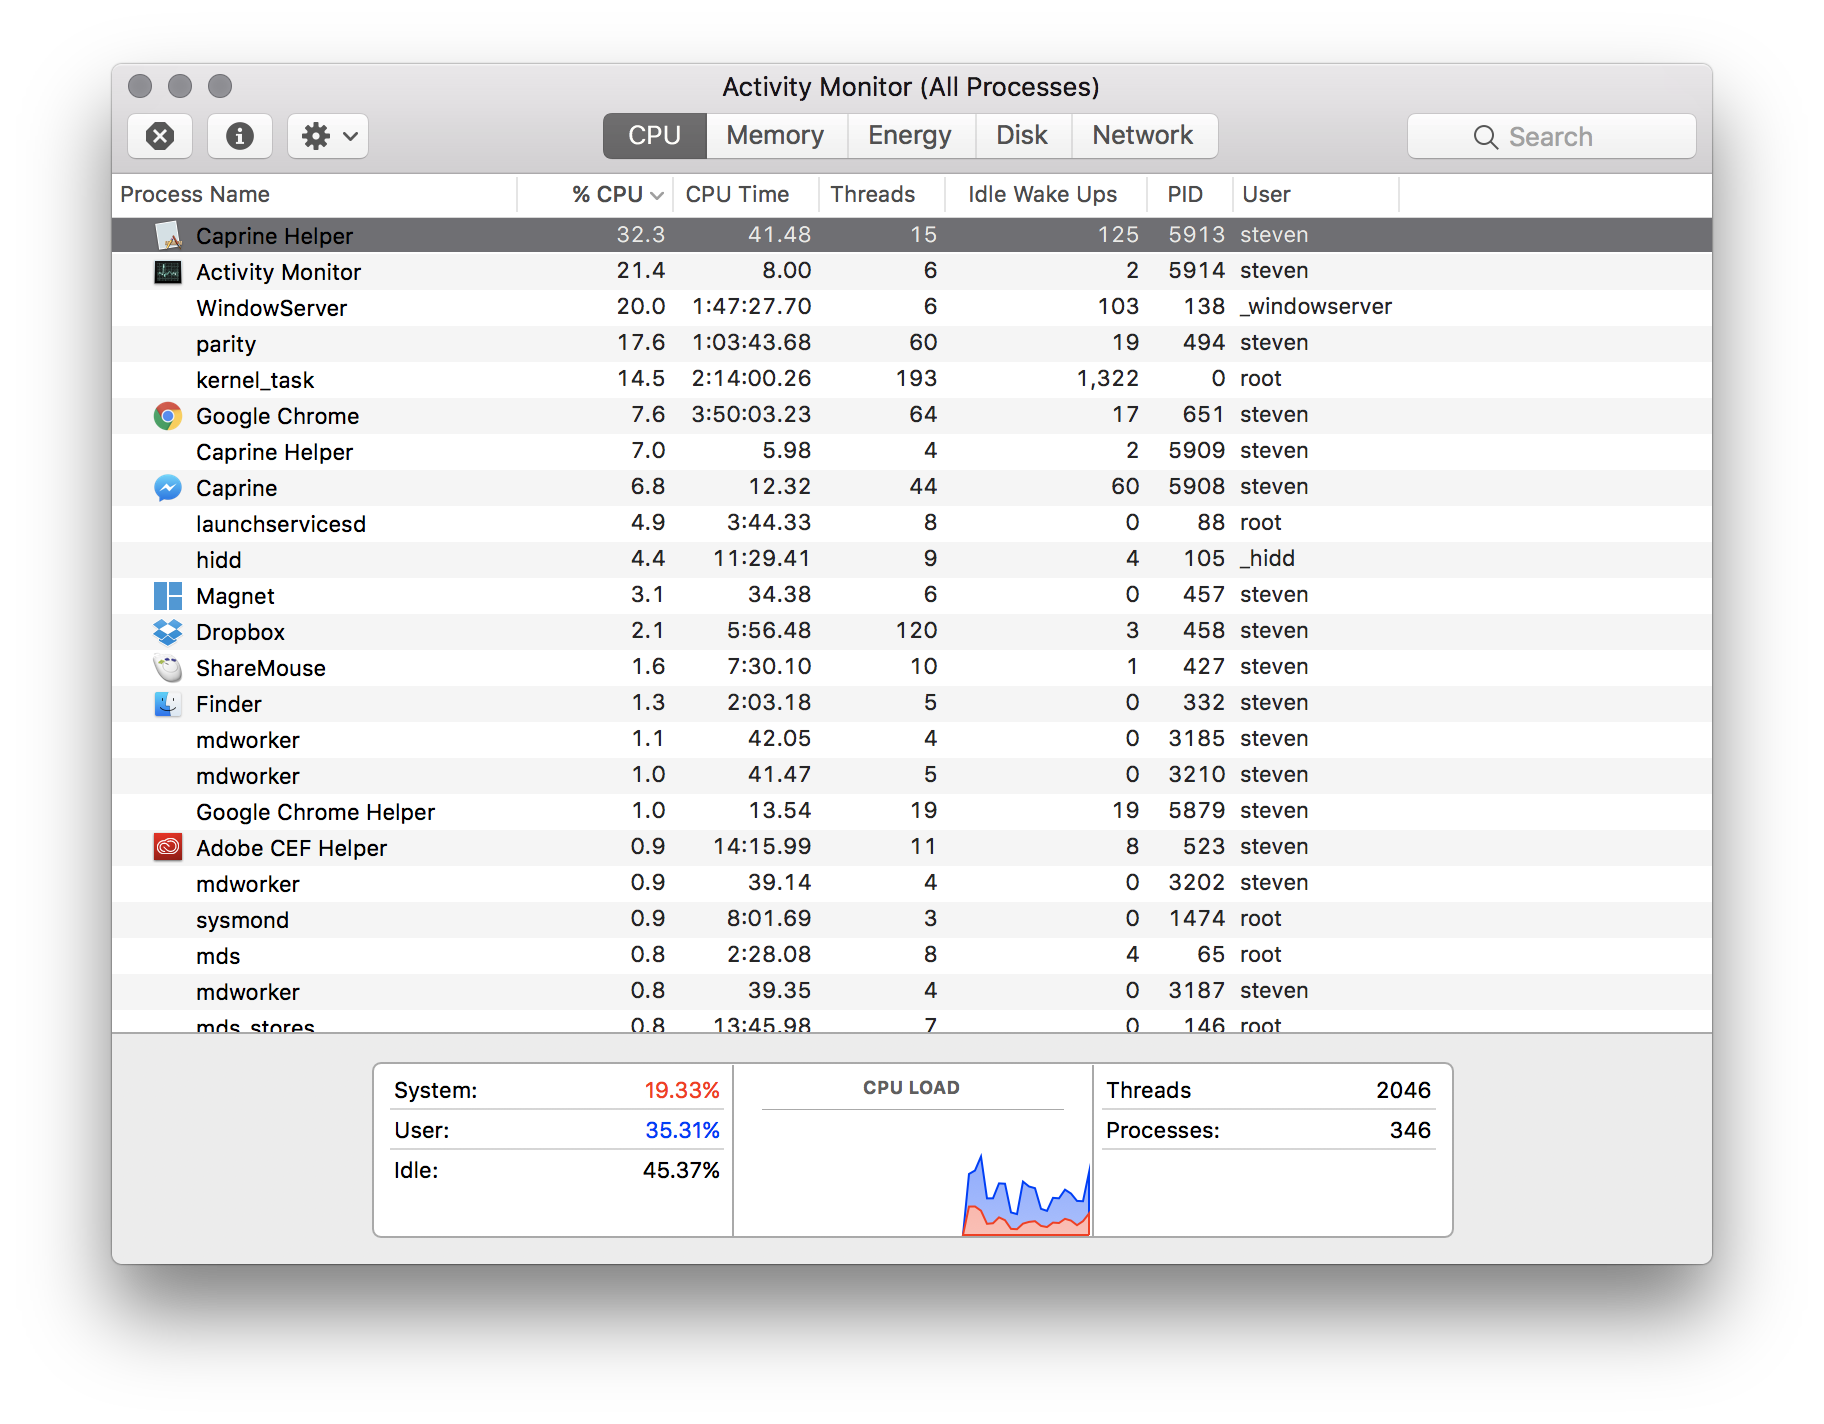
Task: Open the Inspect Process info icon
Action: 238,136
